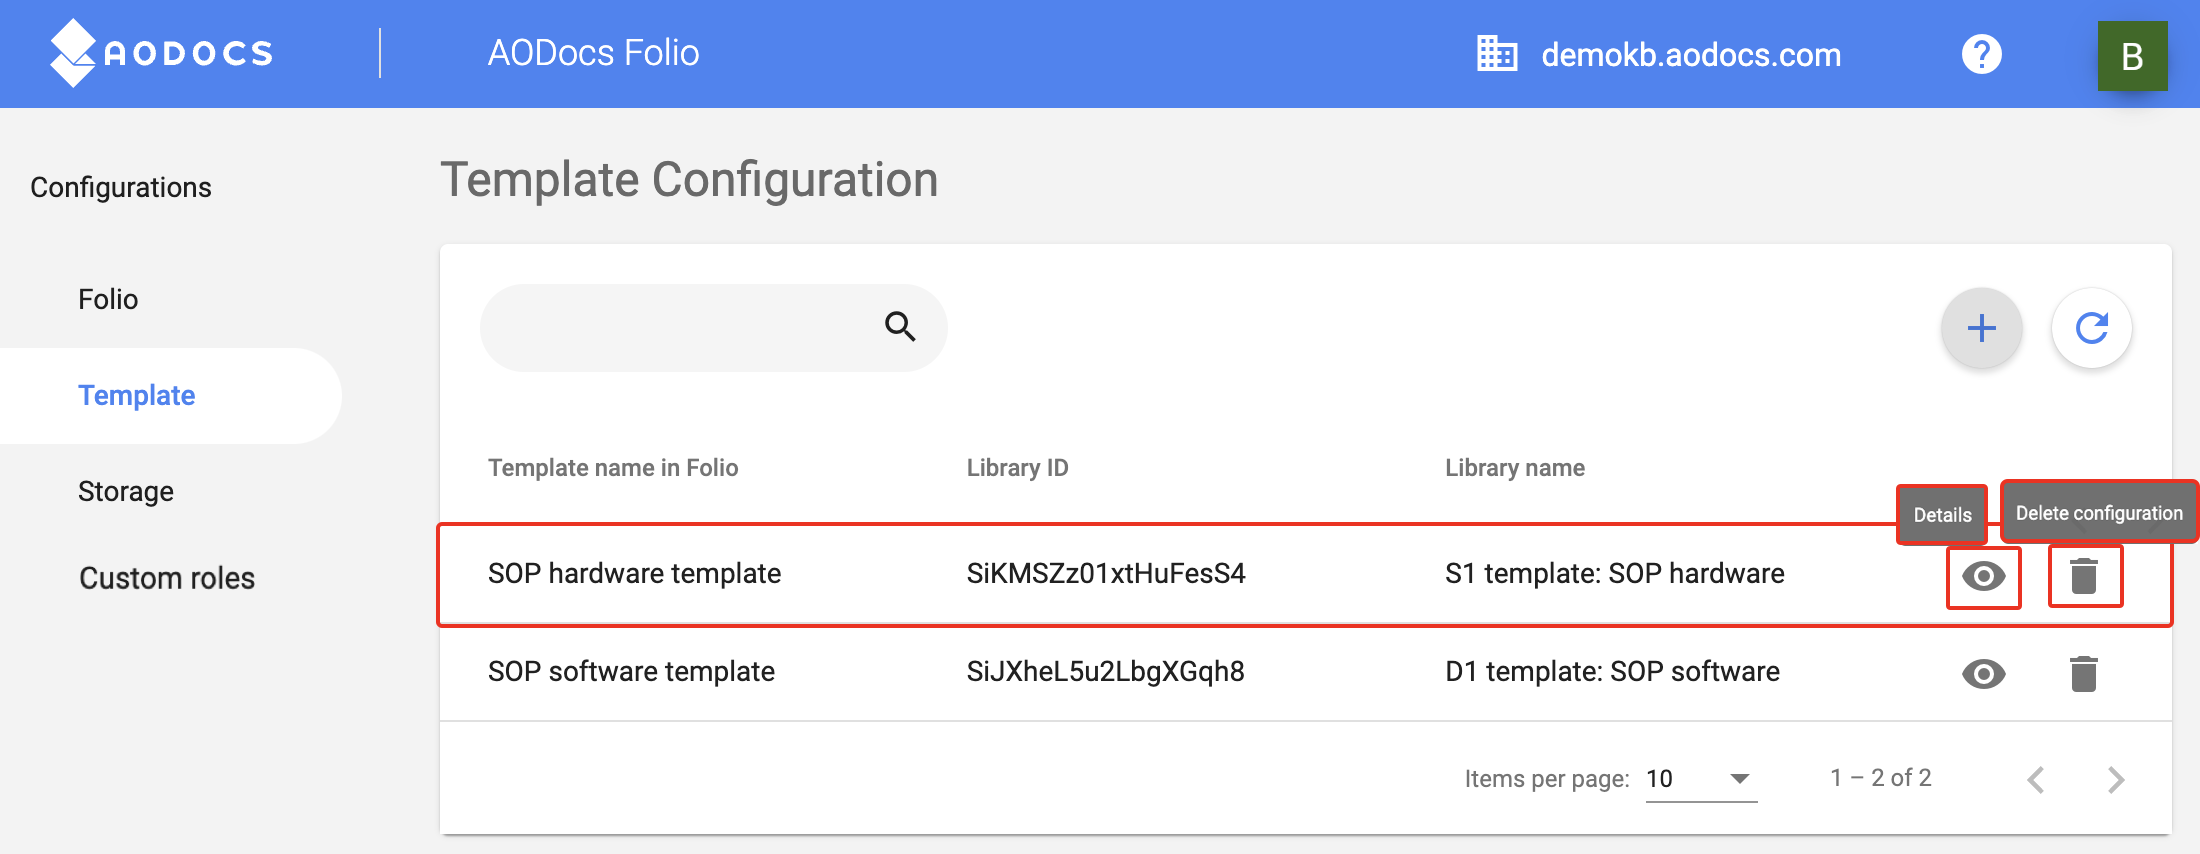The width and height of the screenshot is (2200, 854).
Task: Open the Folio configuration section
Action: [x=108, y=299]
